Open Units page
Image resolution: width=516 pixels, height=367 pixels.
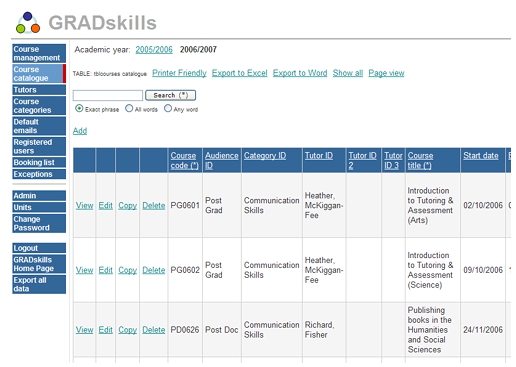[39, 207]
